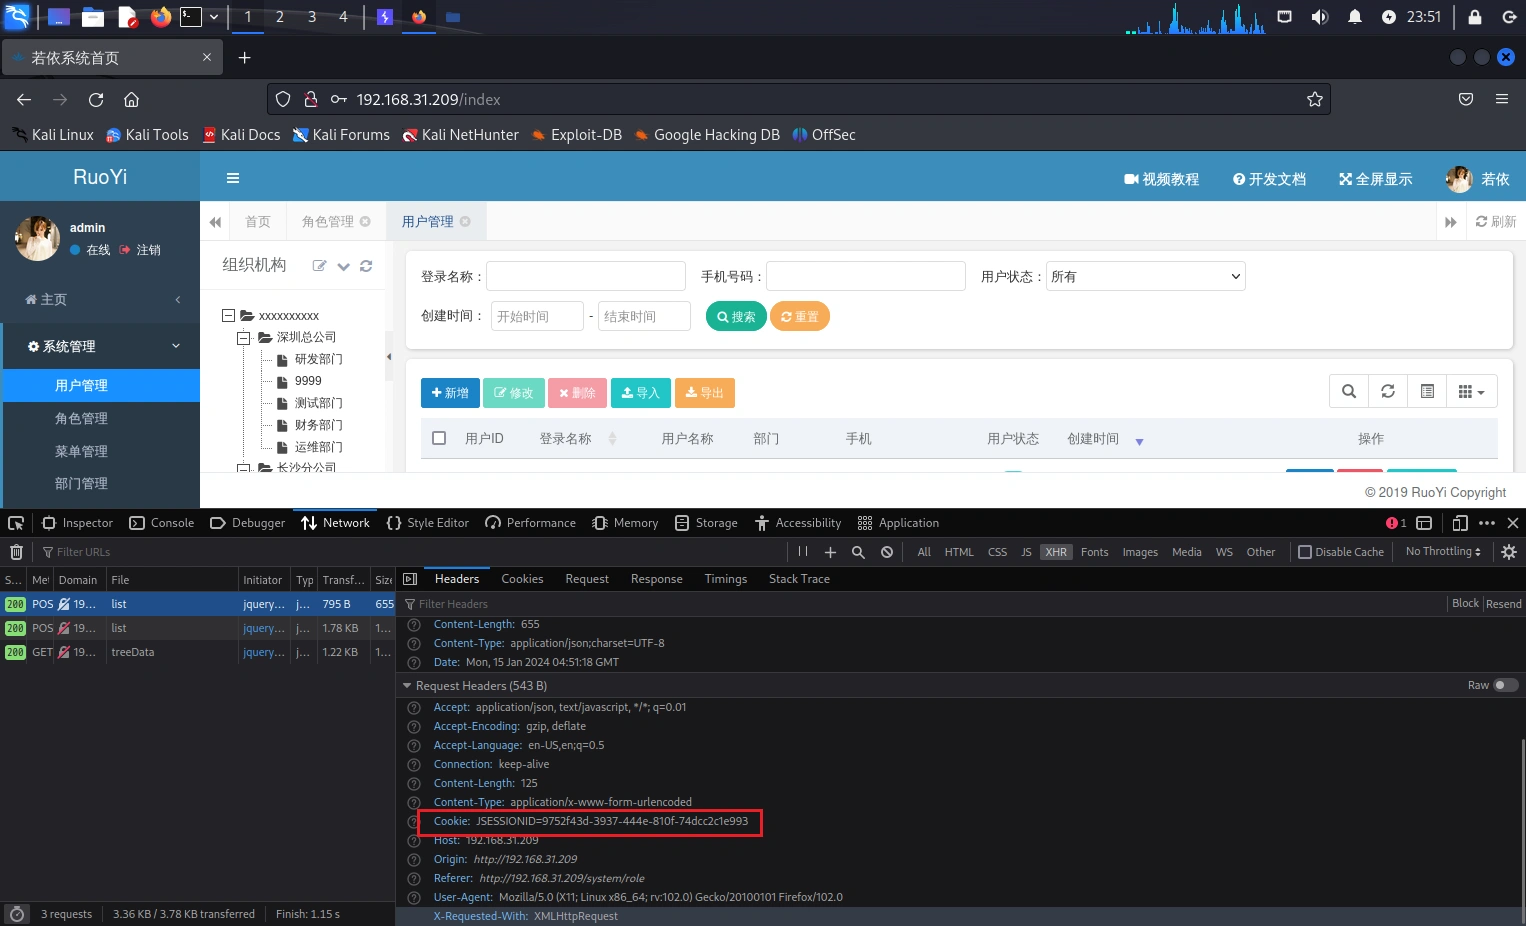This screenshot has height=926, width=1526.
Task: Clear the network log with the trash icon
Action: (16, 552)
